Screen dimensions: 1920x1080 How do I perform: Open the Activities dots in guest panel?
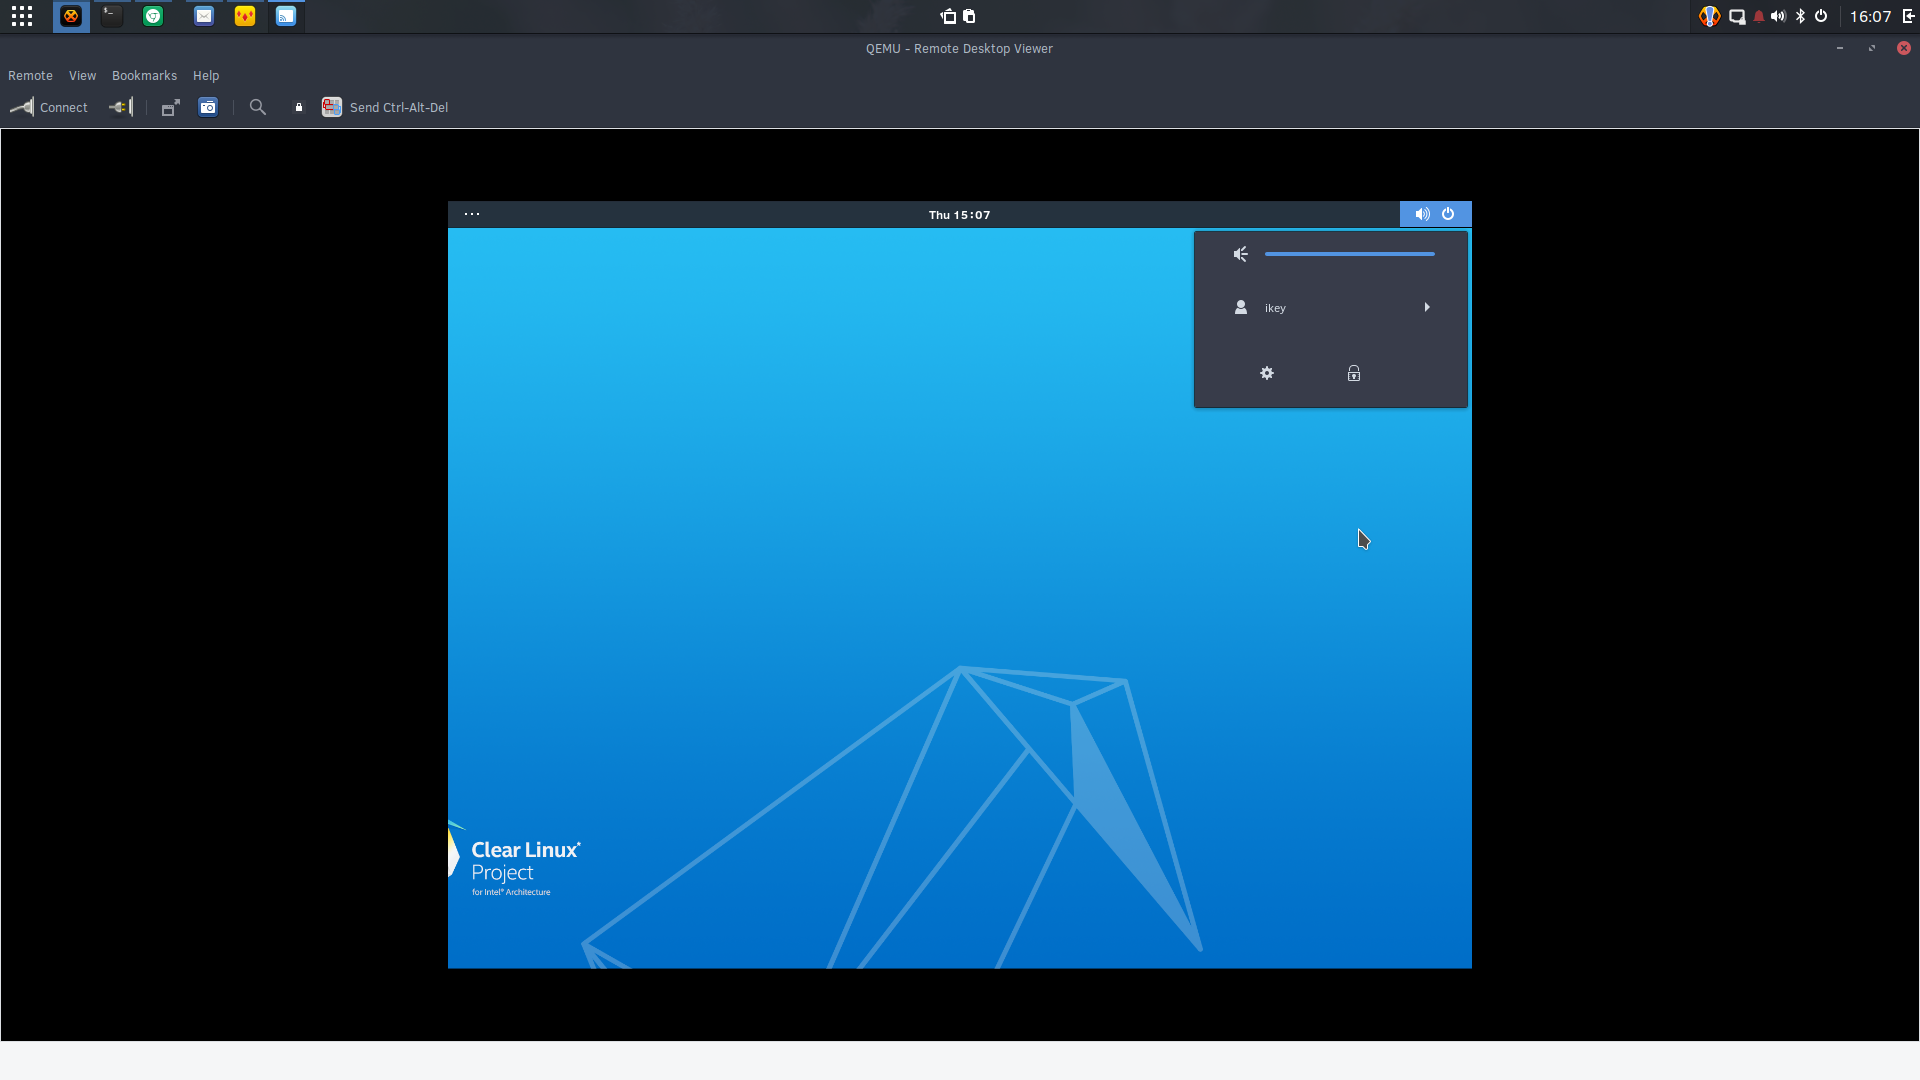click(x=472, y=214)
